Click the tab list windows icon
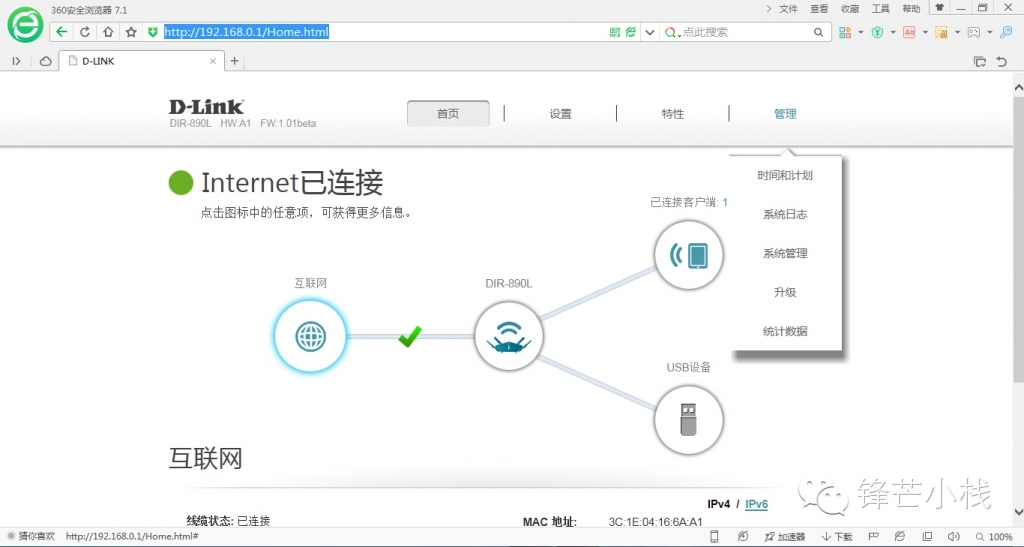 980,61
